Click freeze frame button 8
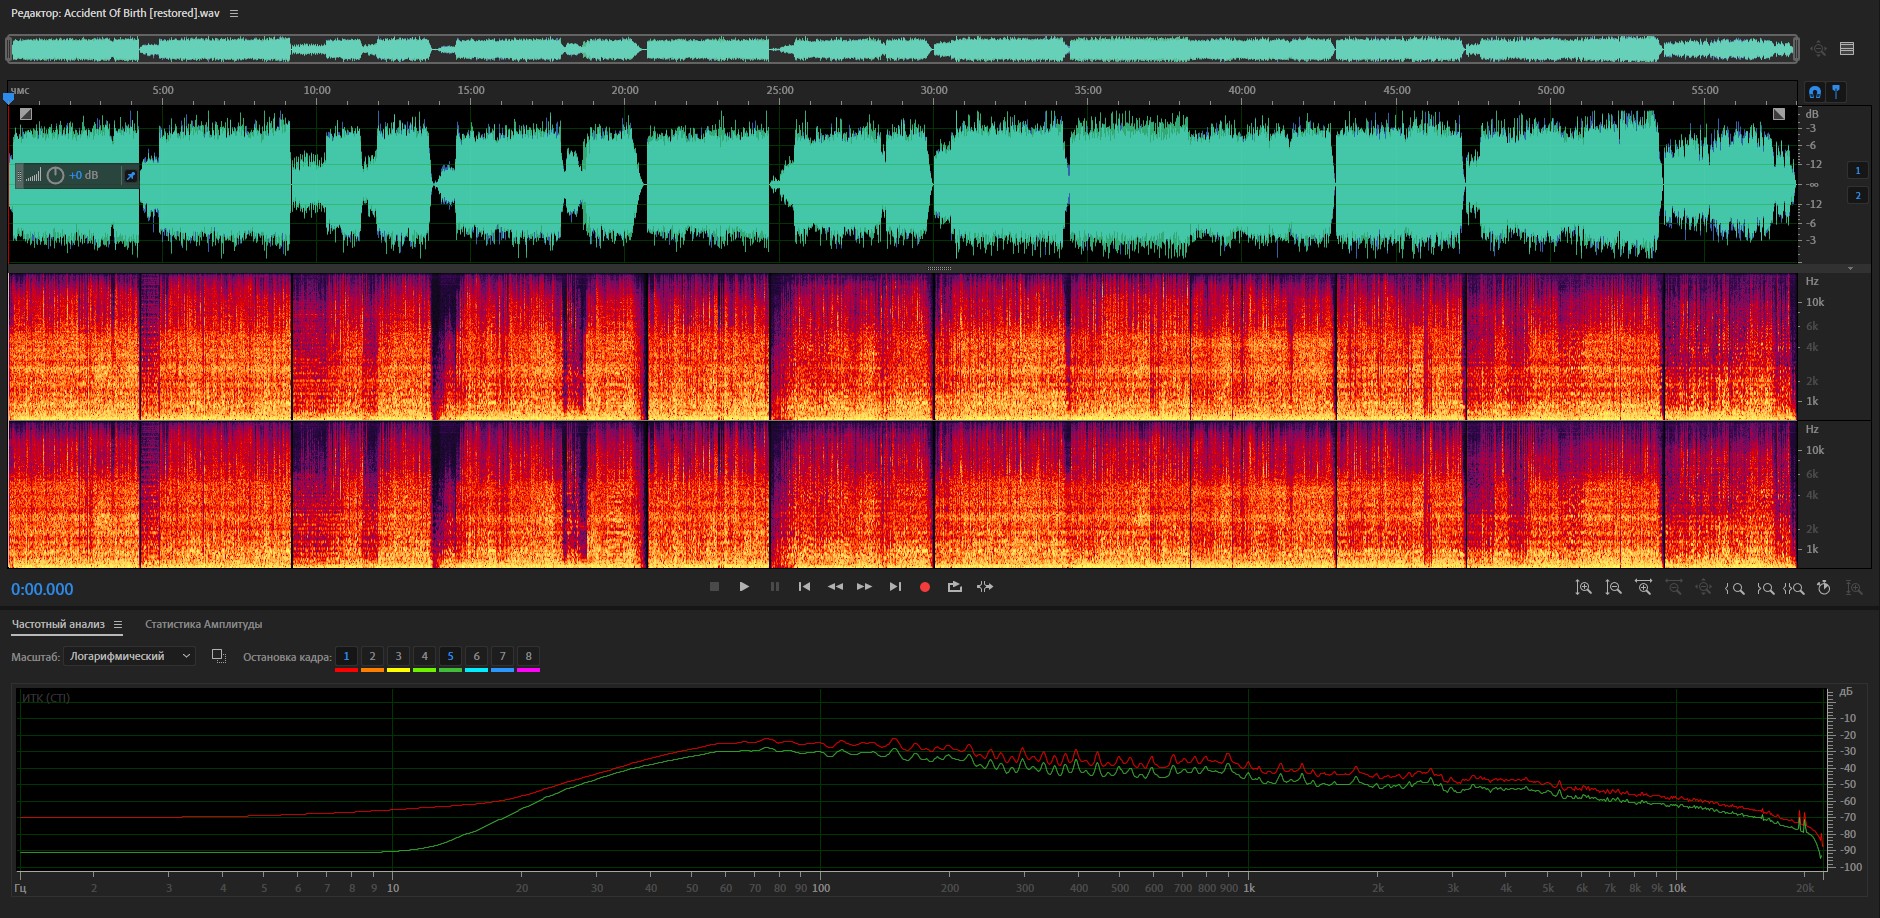This screenshot has height=918, width=1880. click(x=528, y=657)
